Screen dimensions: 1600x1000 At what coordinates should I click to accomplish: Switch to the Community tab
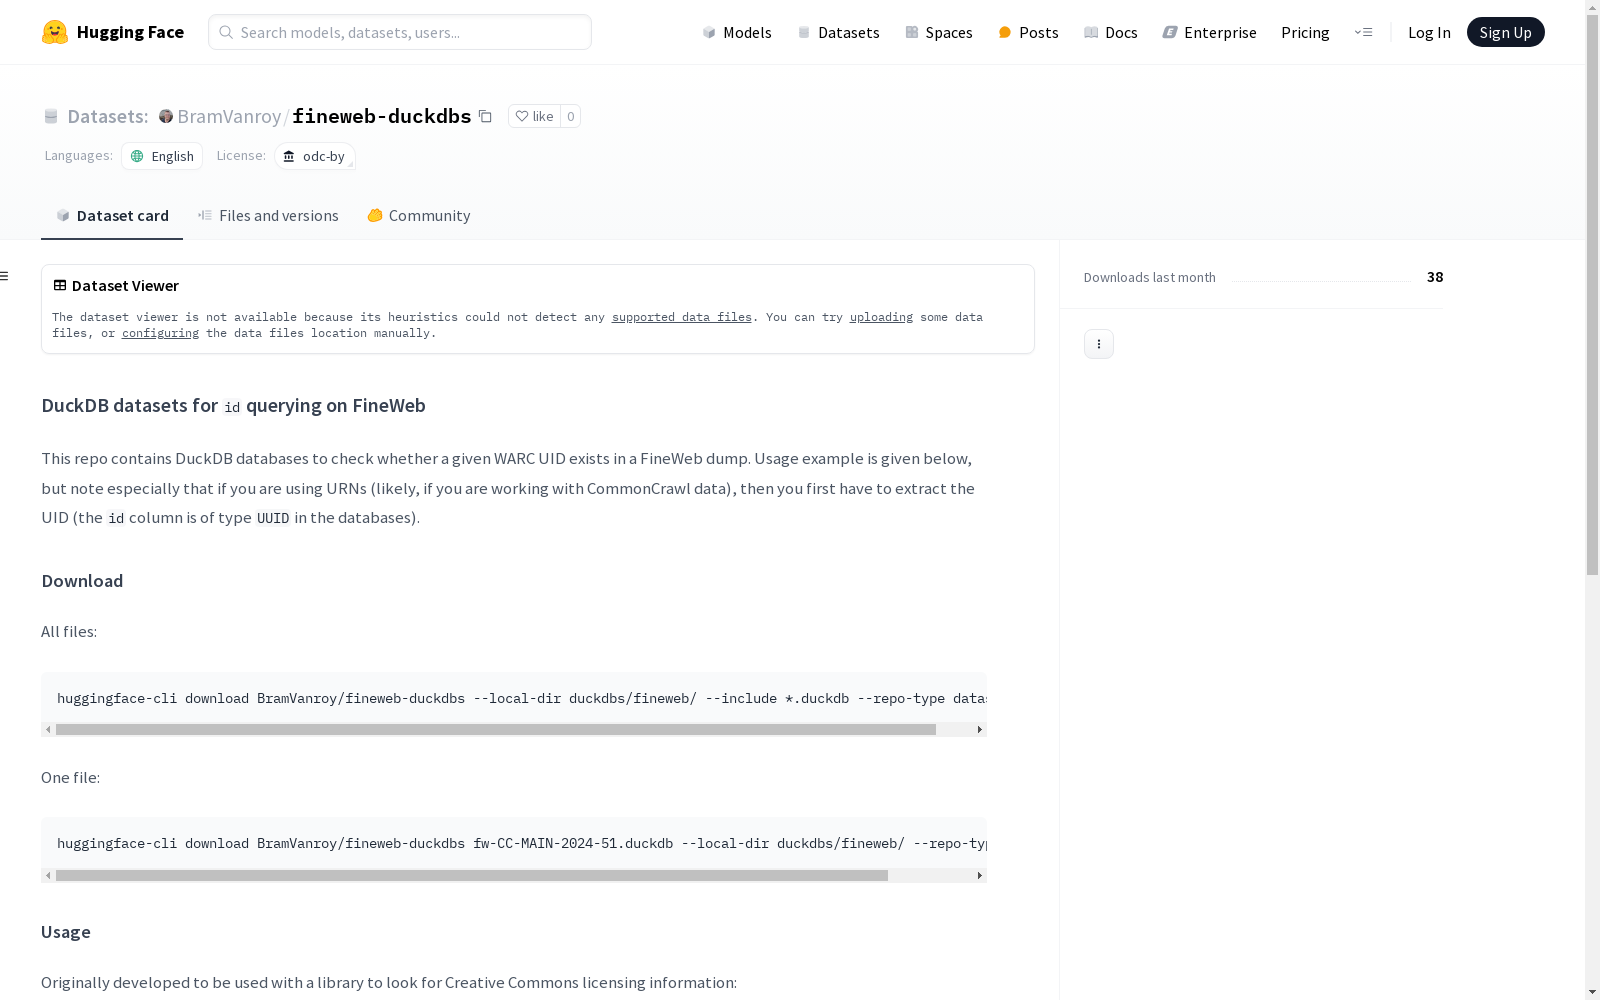(419, 215)
